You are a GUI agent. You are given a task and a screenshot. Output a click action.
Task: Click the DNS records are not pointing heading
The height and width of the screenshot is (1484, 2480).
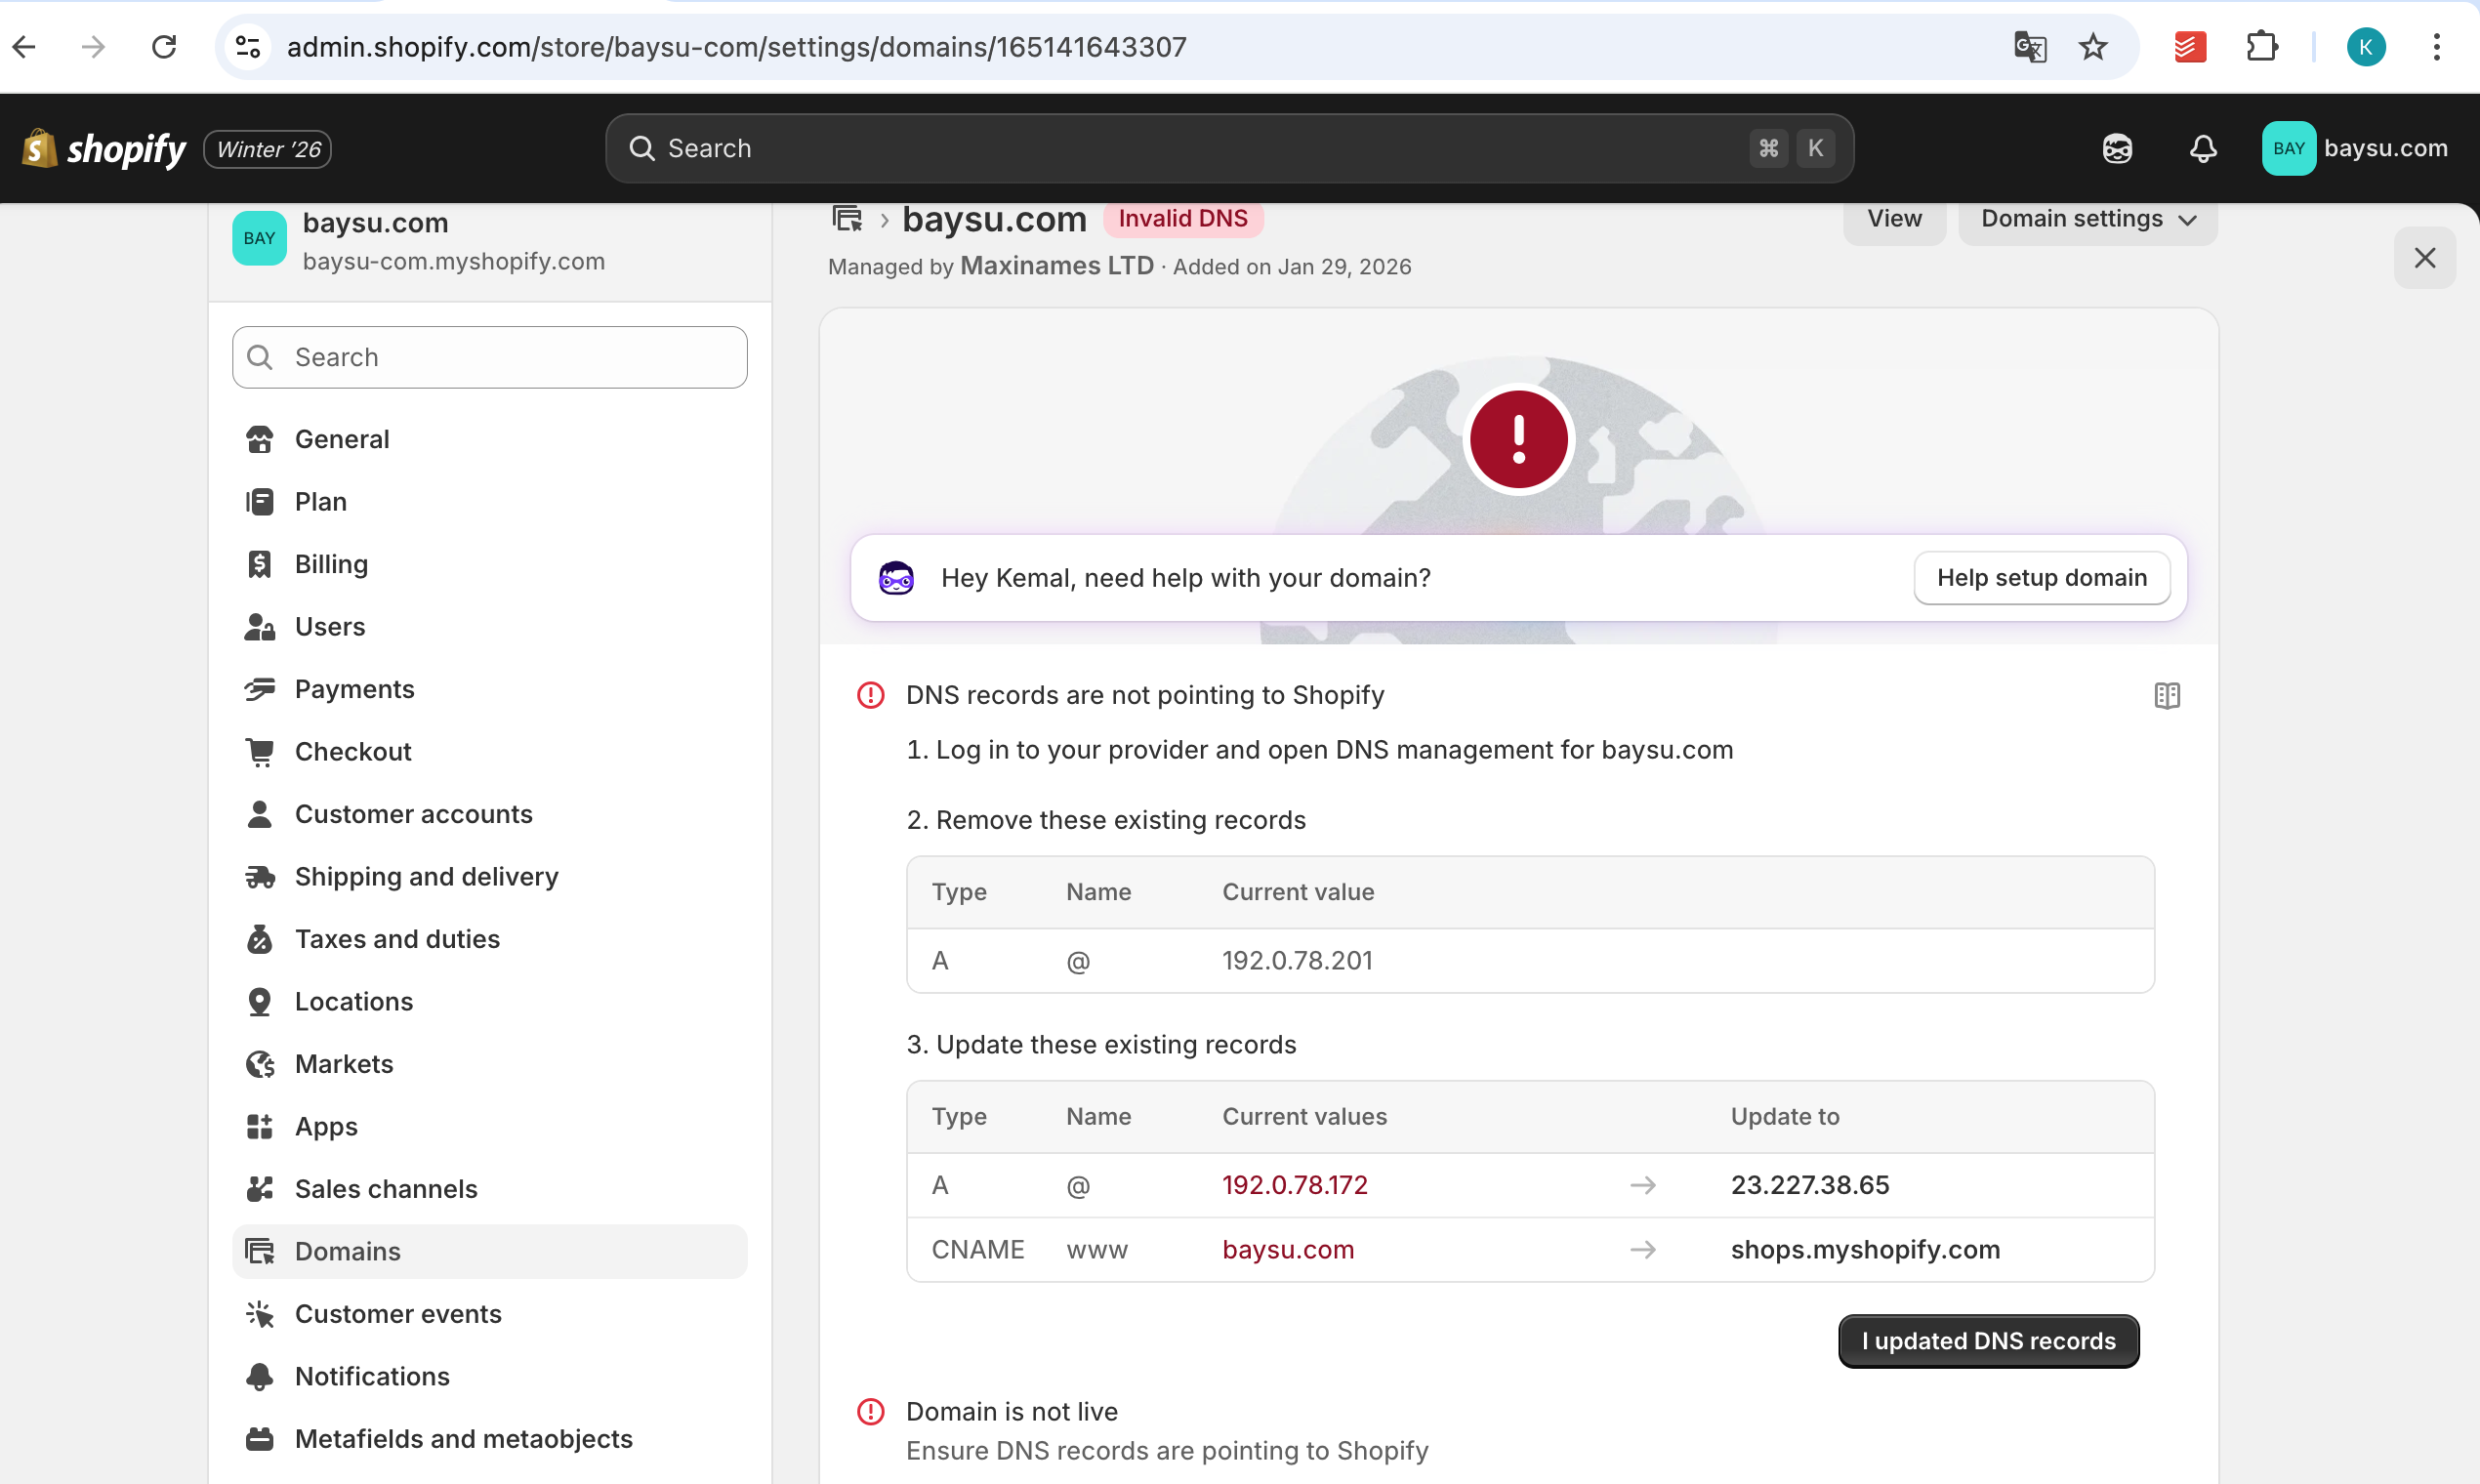click(1145, 696)
